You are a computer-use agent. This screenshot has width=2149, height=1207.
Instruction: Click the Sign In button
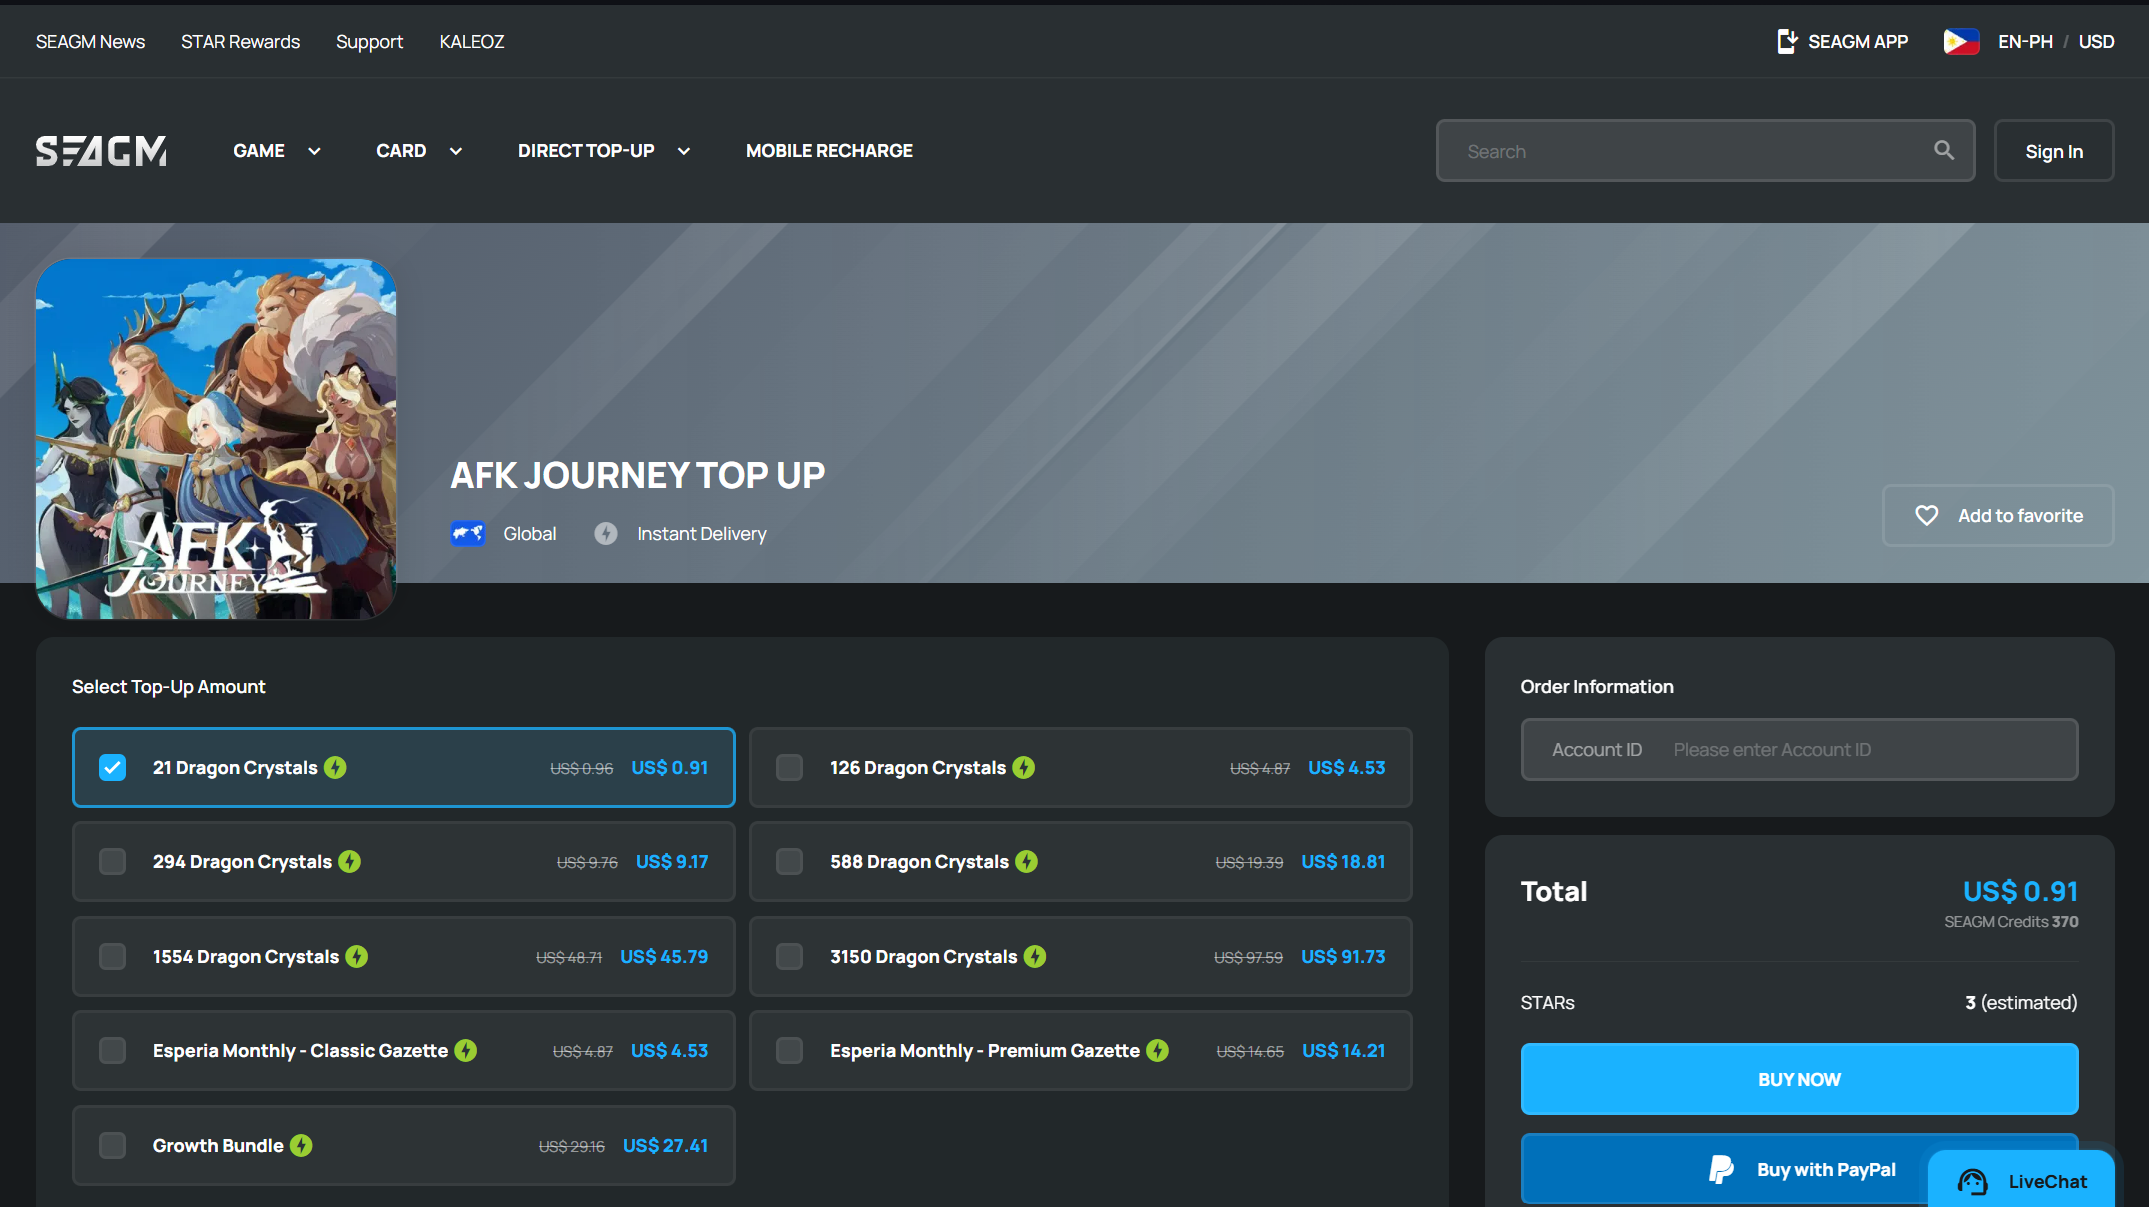point(2054,151)
